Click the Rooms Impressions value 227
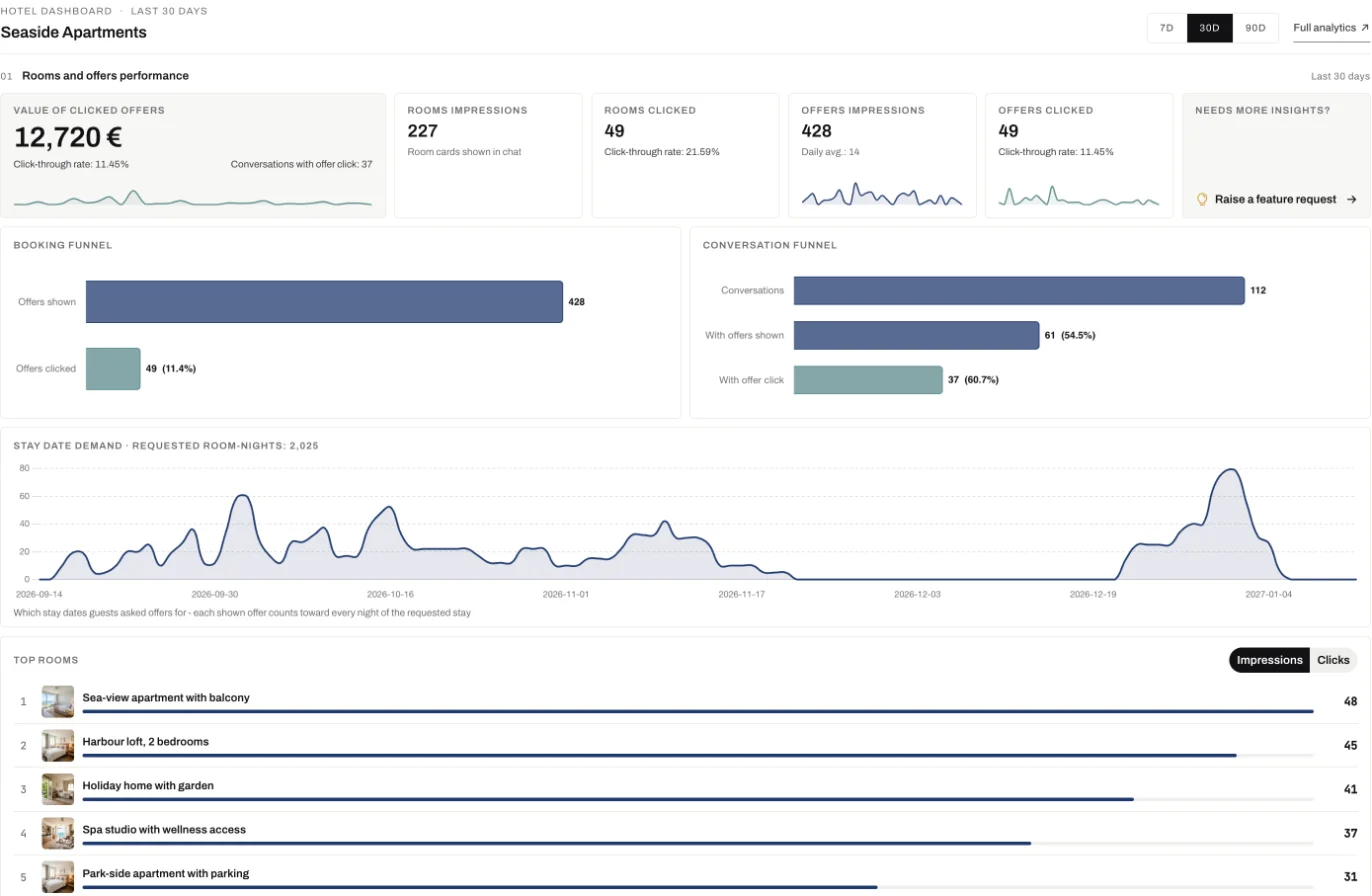This screenshot has width=1372, height=896. (423, 131)
